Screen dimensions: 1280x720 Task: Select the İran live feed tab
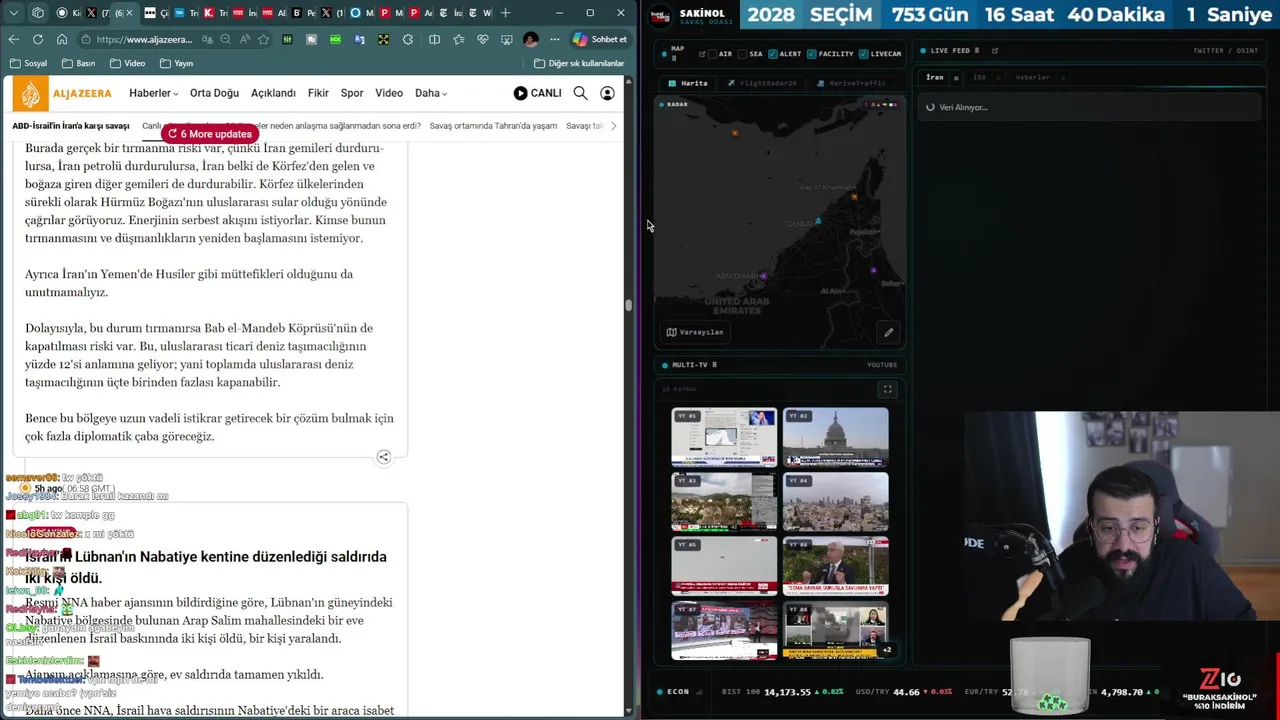[x=935, y=77]
